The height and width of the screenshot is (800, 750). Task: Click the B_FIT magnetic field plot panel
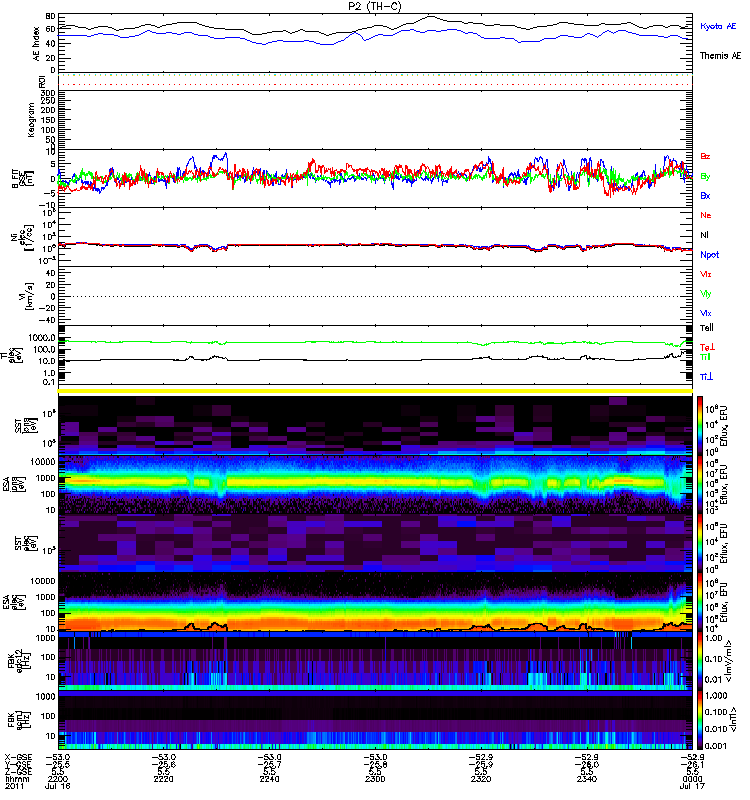click(x=376, y=179)
